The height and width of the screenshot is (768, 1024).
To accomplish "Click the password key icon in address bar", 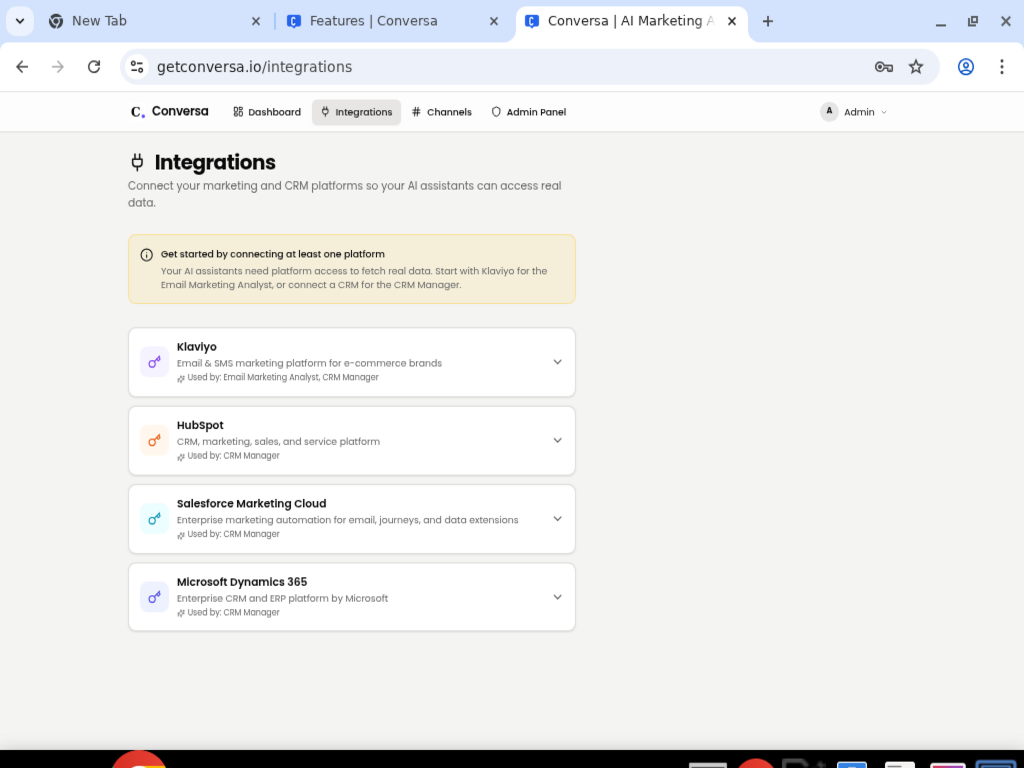I will click(x=884, y=67).
